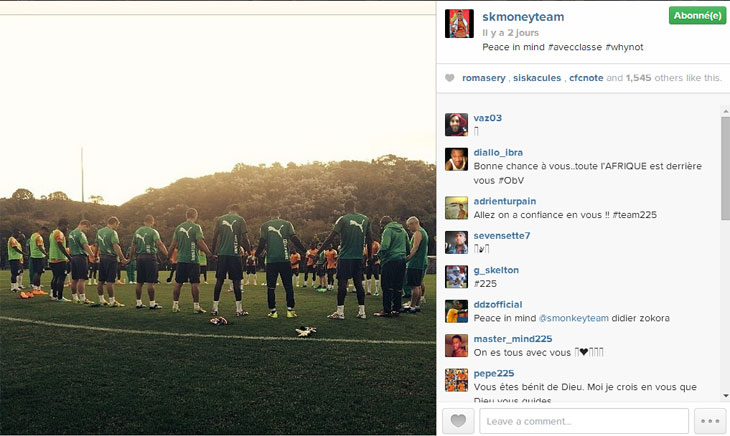
Task: Toggle the green Abonné(e) follow button
Action: (697, 16)
